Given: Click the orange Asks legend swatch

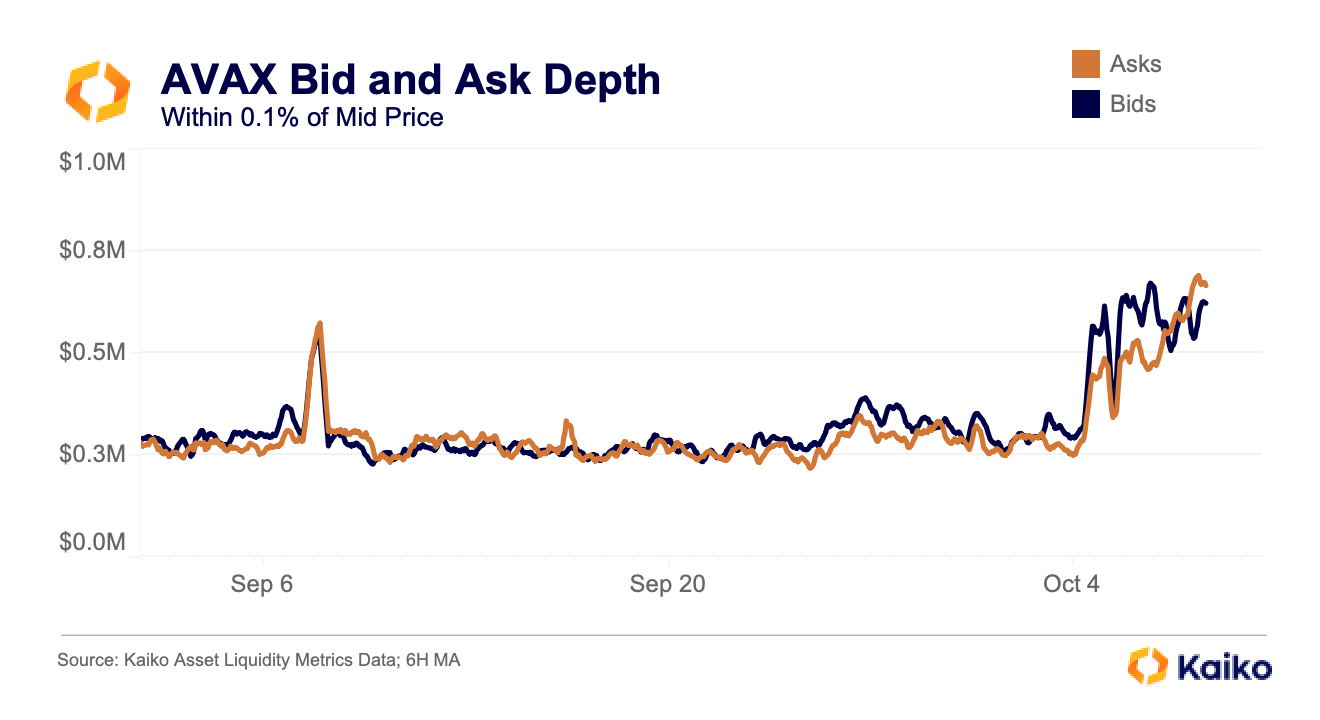Looking at the screenshot, I should (x=1086, y=64).
